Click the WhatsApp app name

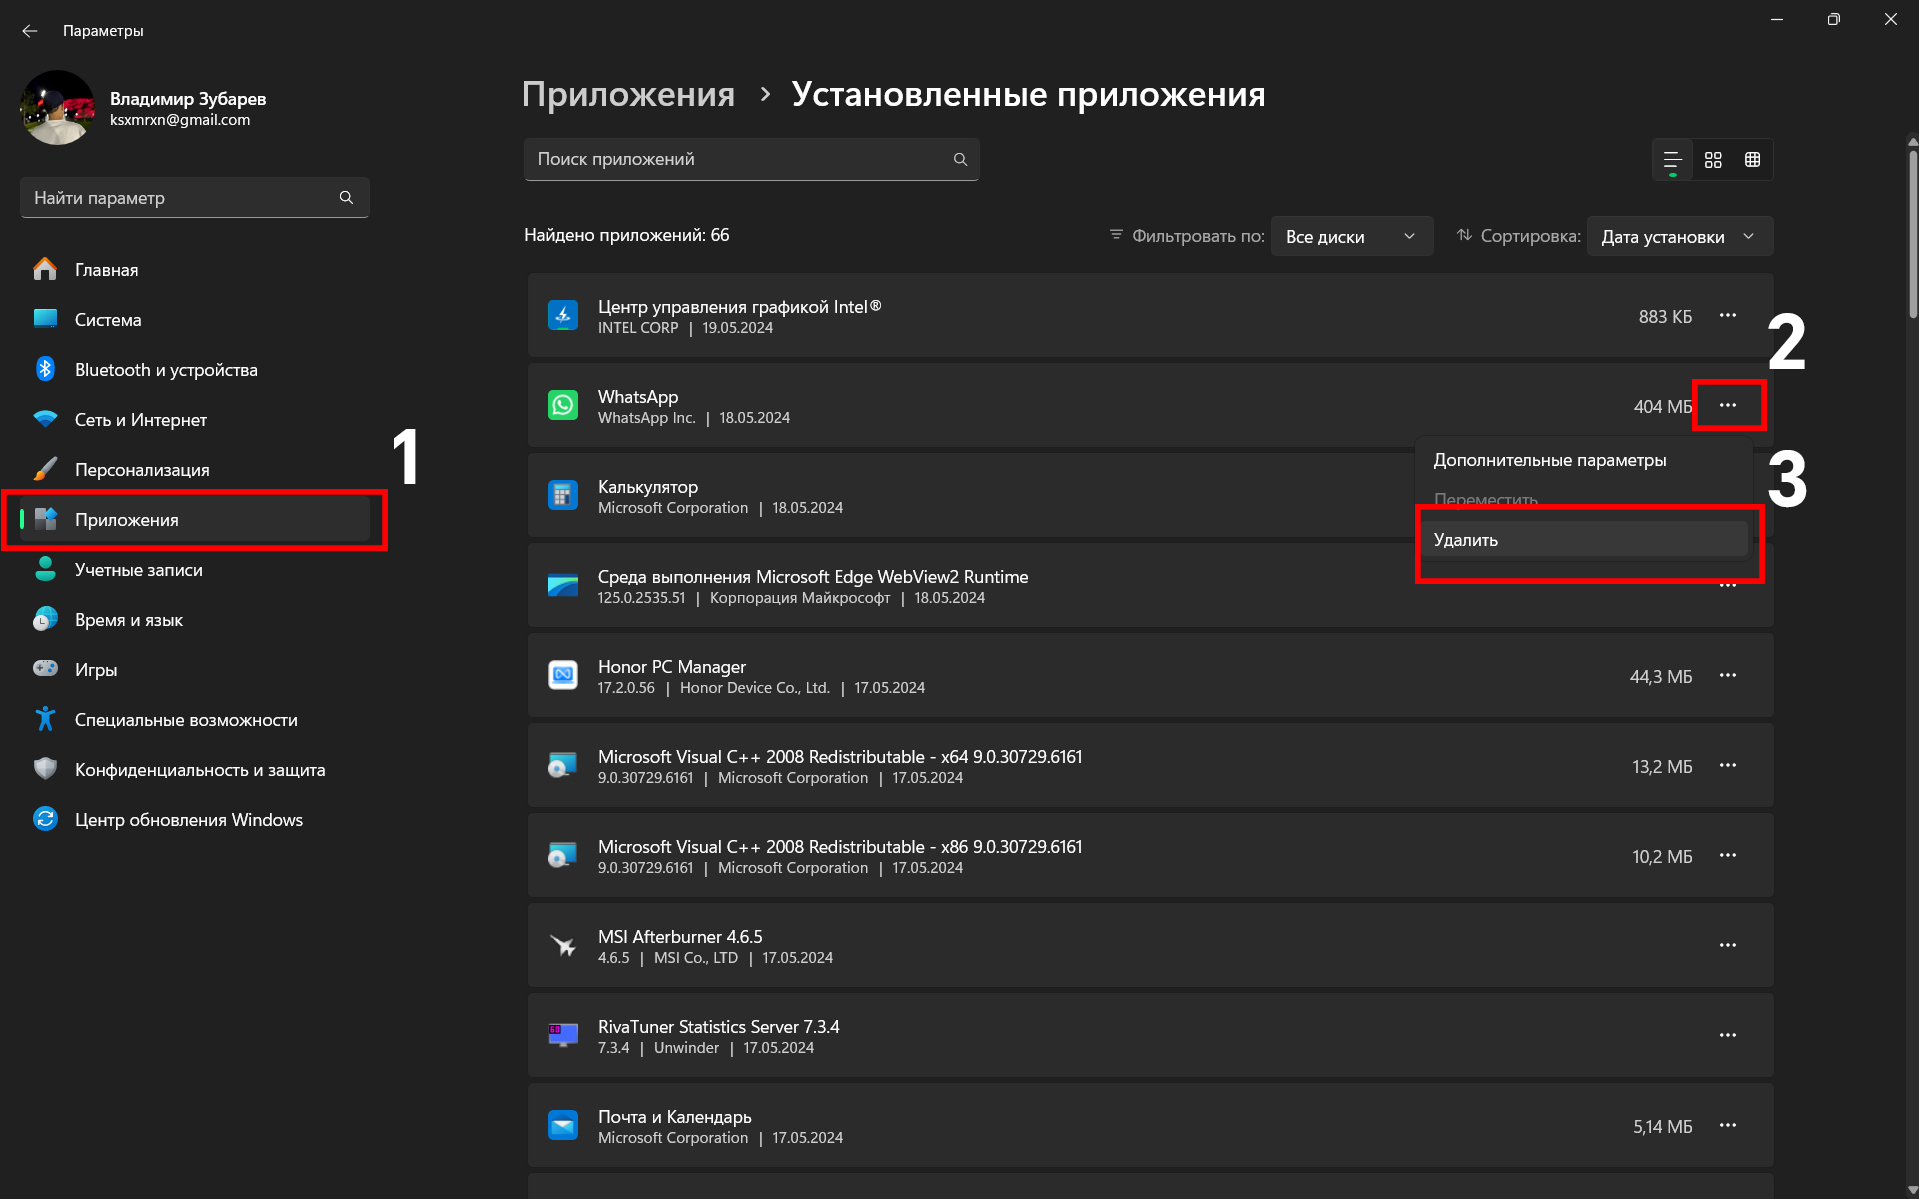coord(638,397)
